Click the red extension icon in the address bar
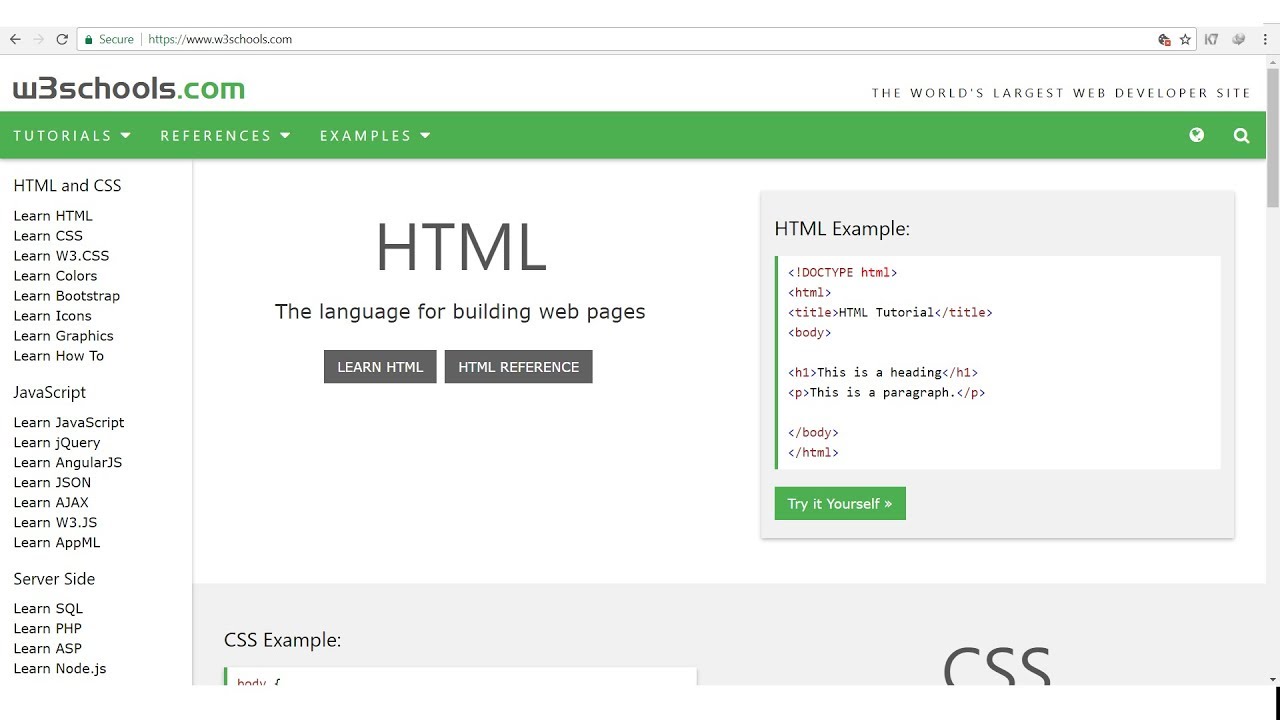 click(1164, 40)
